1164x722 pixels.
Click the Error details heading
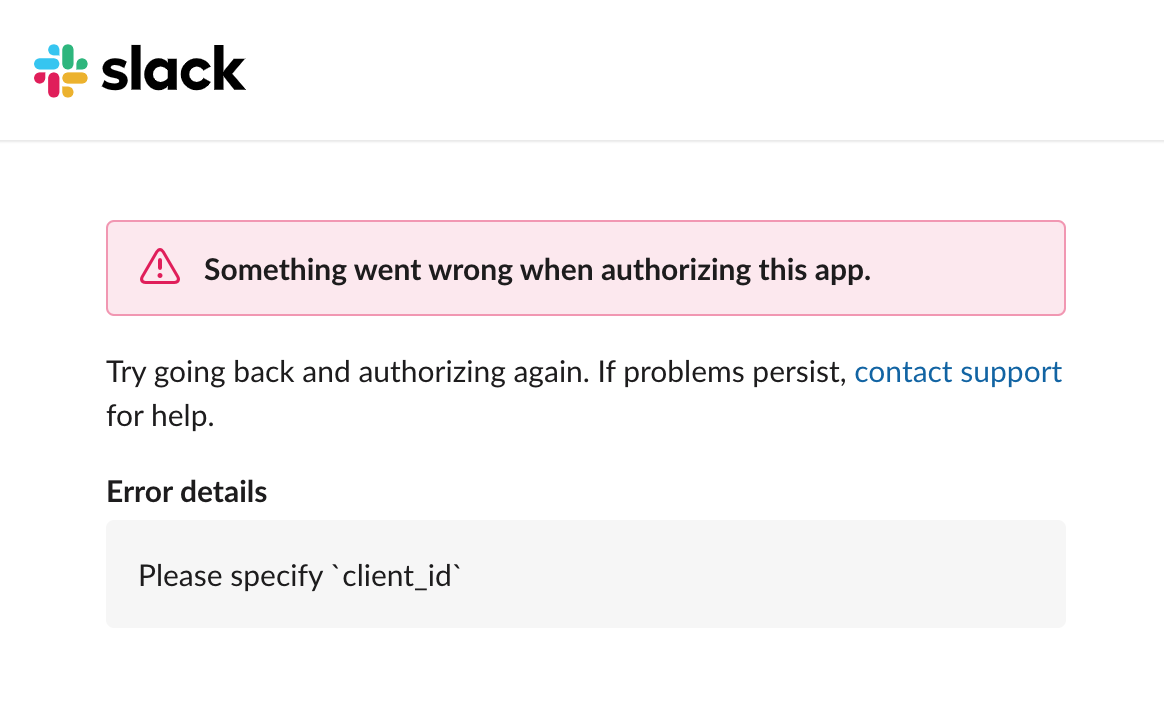click(186, 491)
